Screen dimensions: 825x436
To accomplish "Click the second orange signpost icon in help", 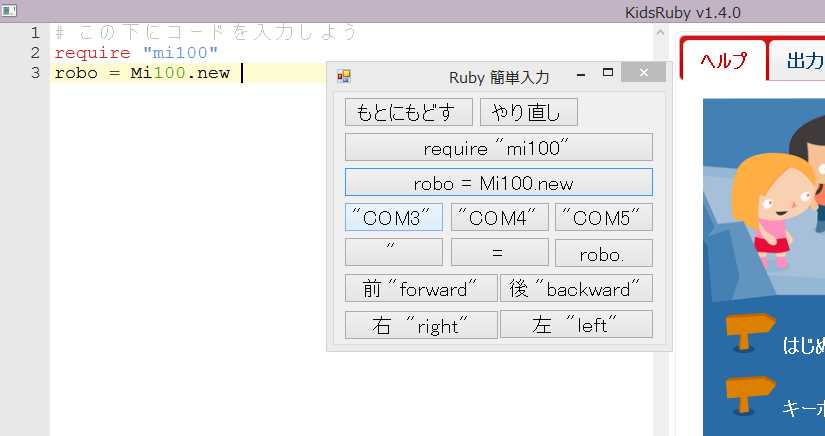I will point(749,396).
